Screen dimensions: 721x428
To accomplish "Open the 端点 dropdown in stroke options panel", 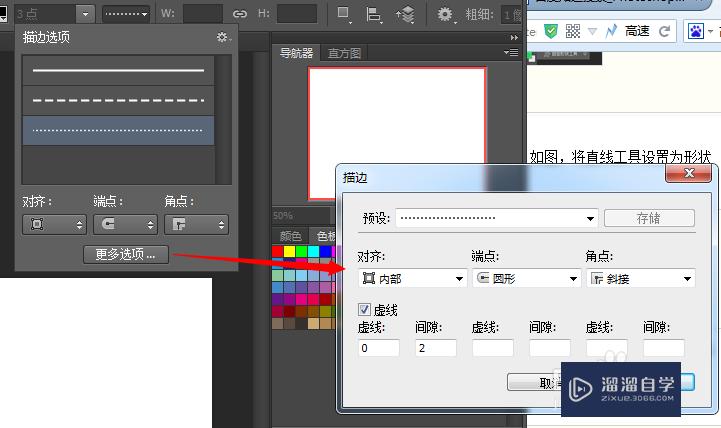I will 125,225.
